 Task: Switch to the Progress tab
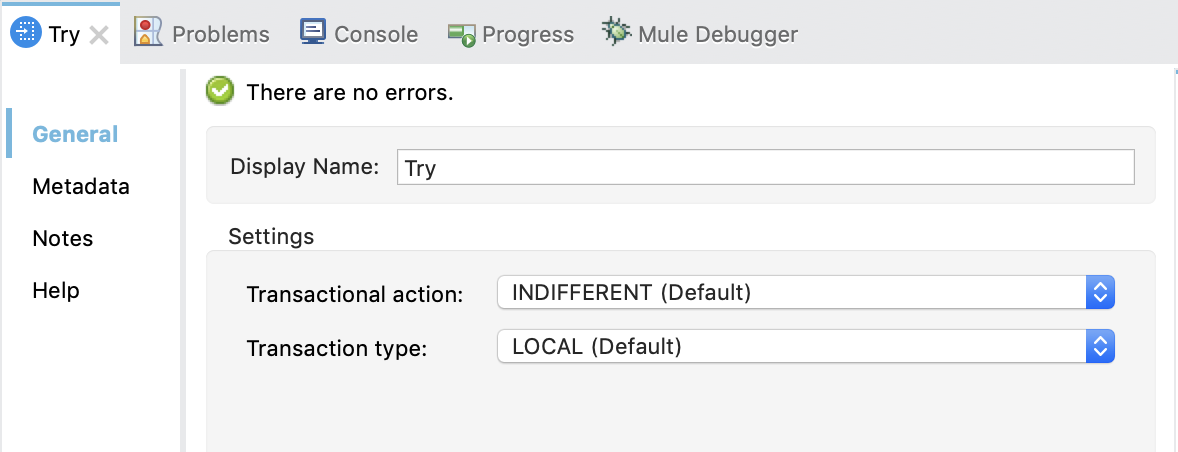[527, 34]
